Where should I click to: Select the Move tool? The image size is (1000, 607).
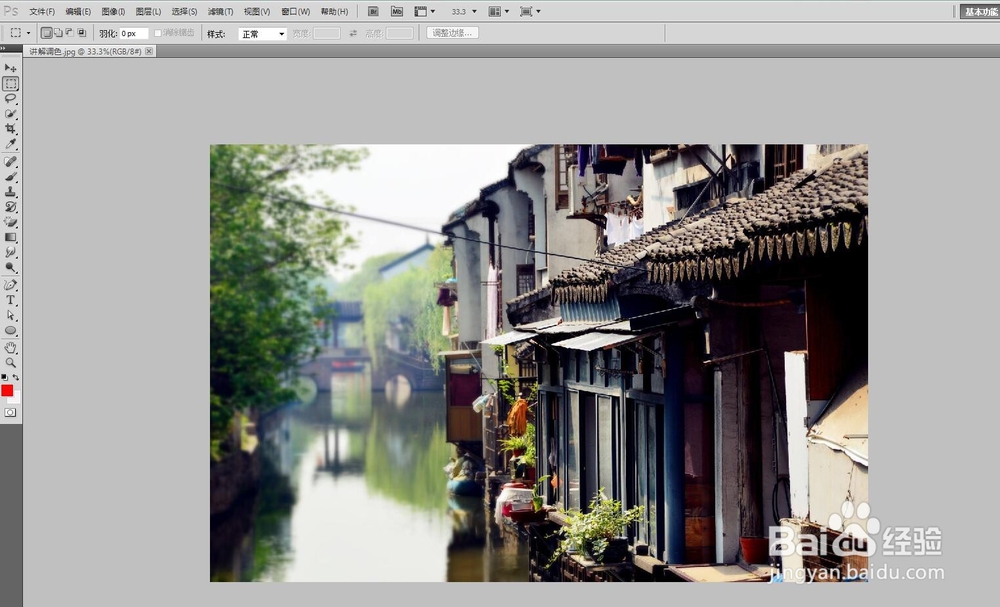10,68
